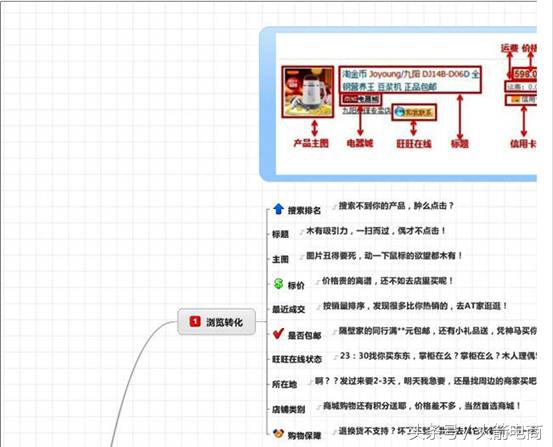Select the 搜索排名 topic

tap(304, 211)
